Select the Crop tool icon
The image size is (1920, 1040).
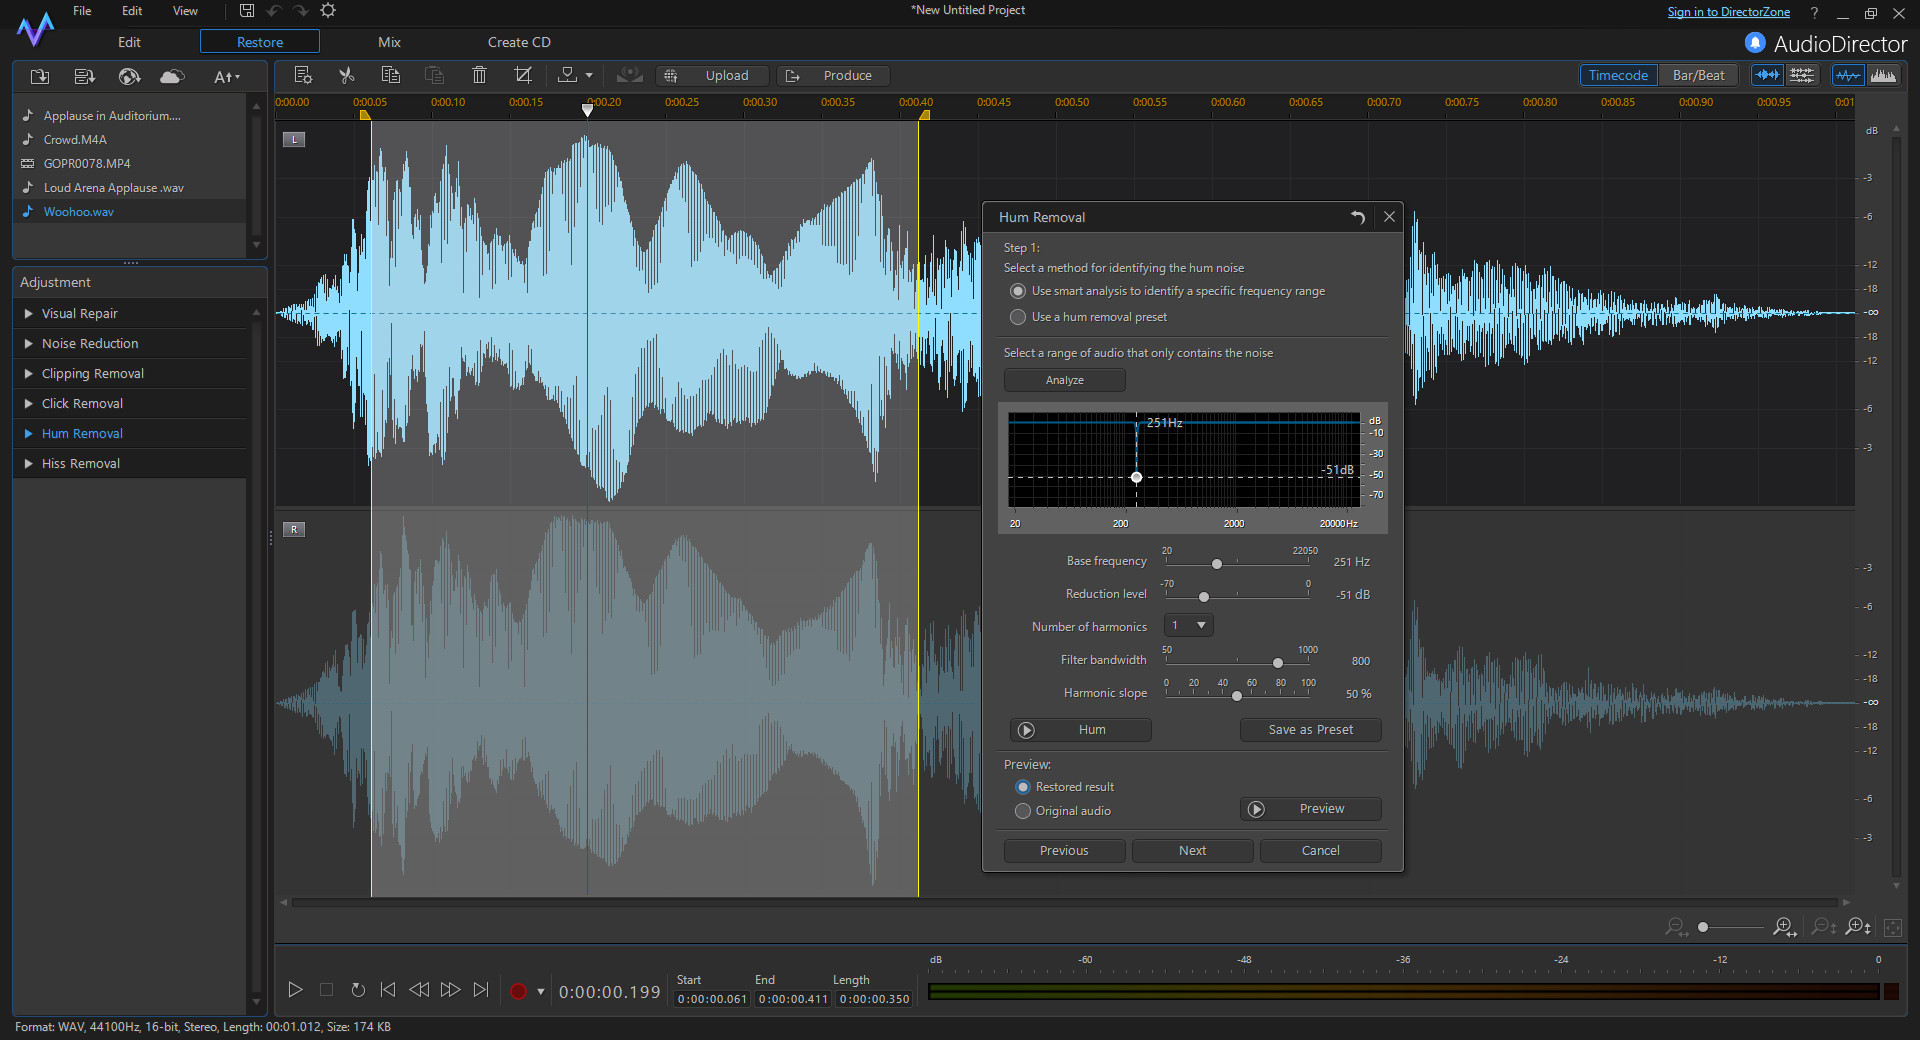523,75
